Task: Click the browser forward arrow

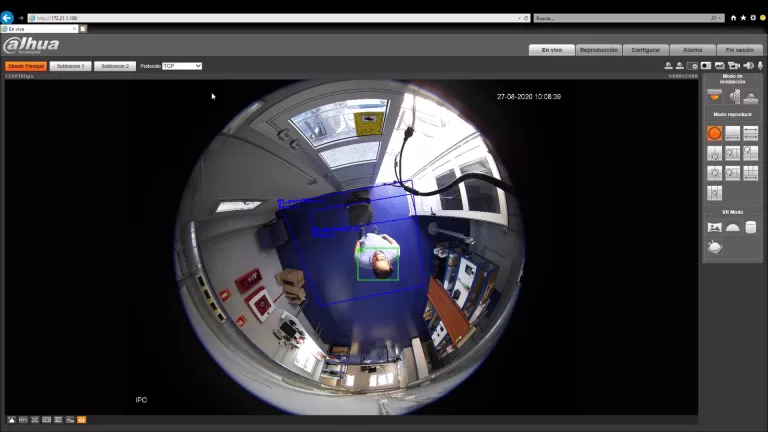Action: coord(21,18)
